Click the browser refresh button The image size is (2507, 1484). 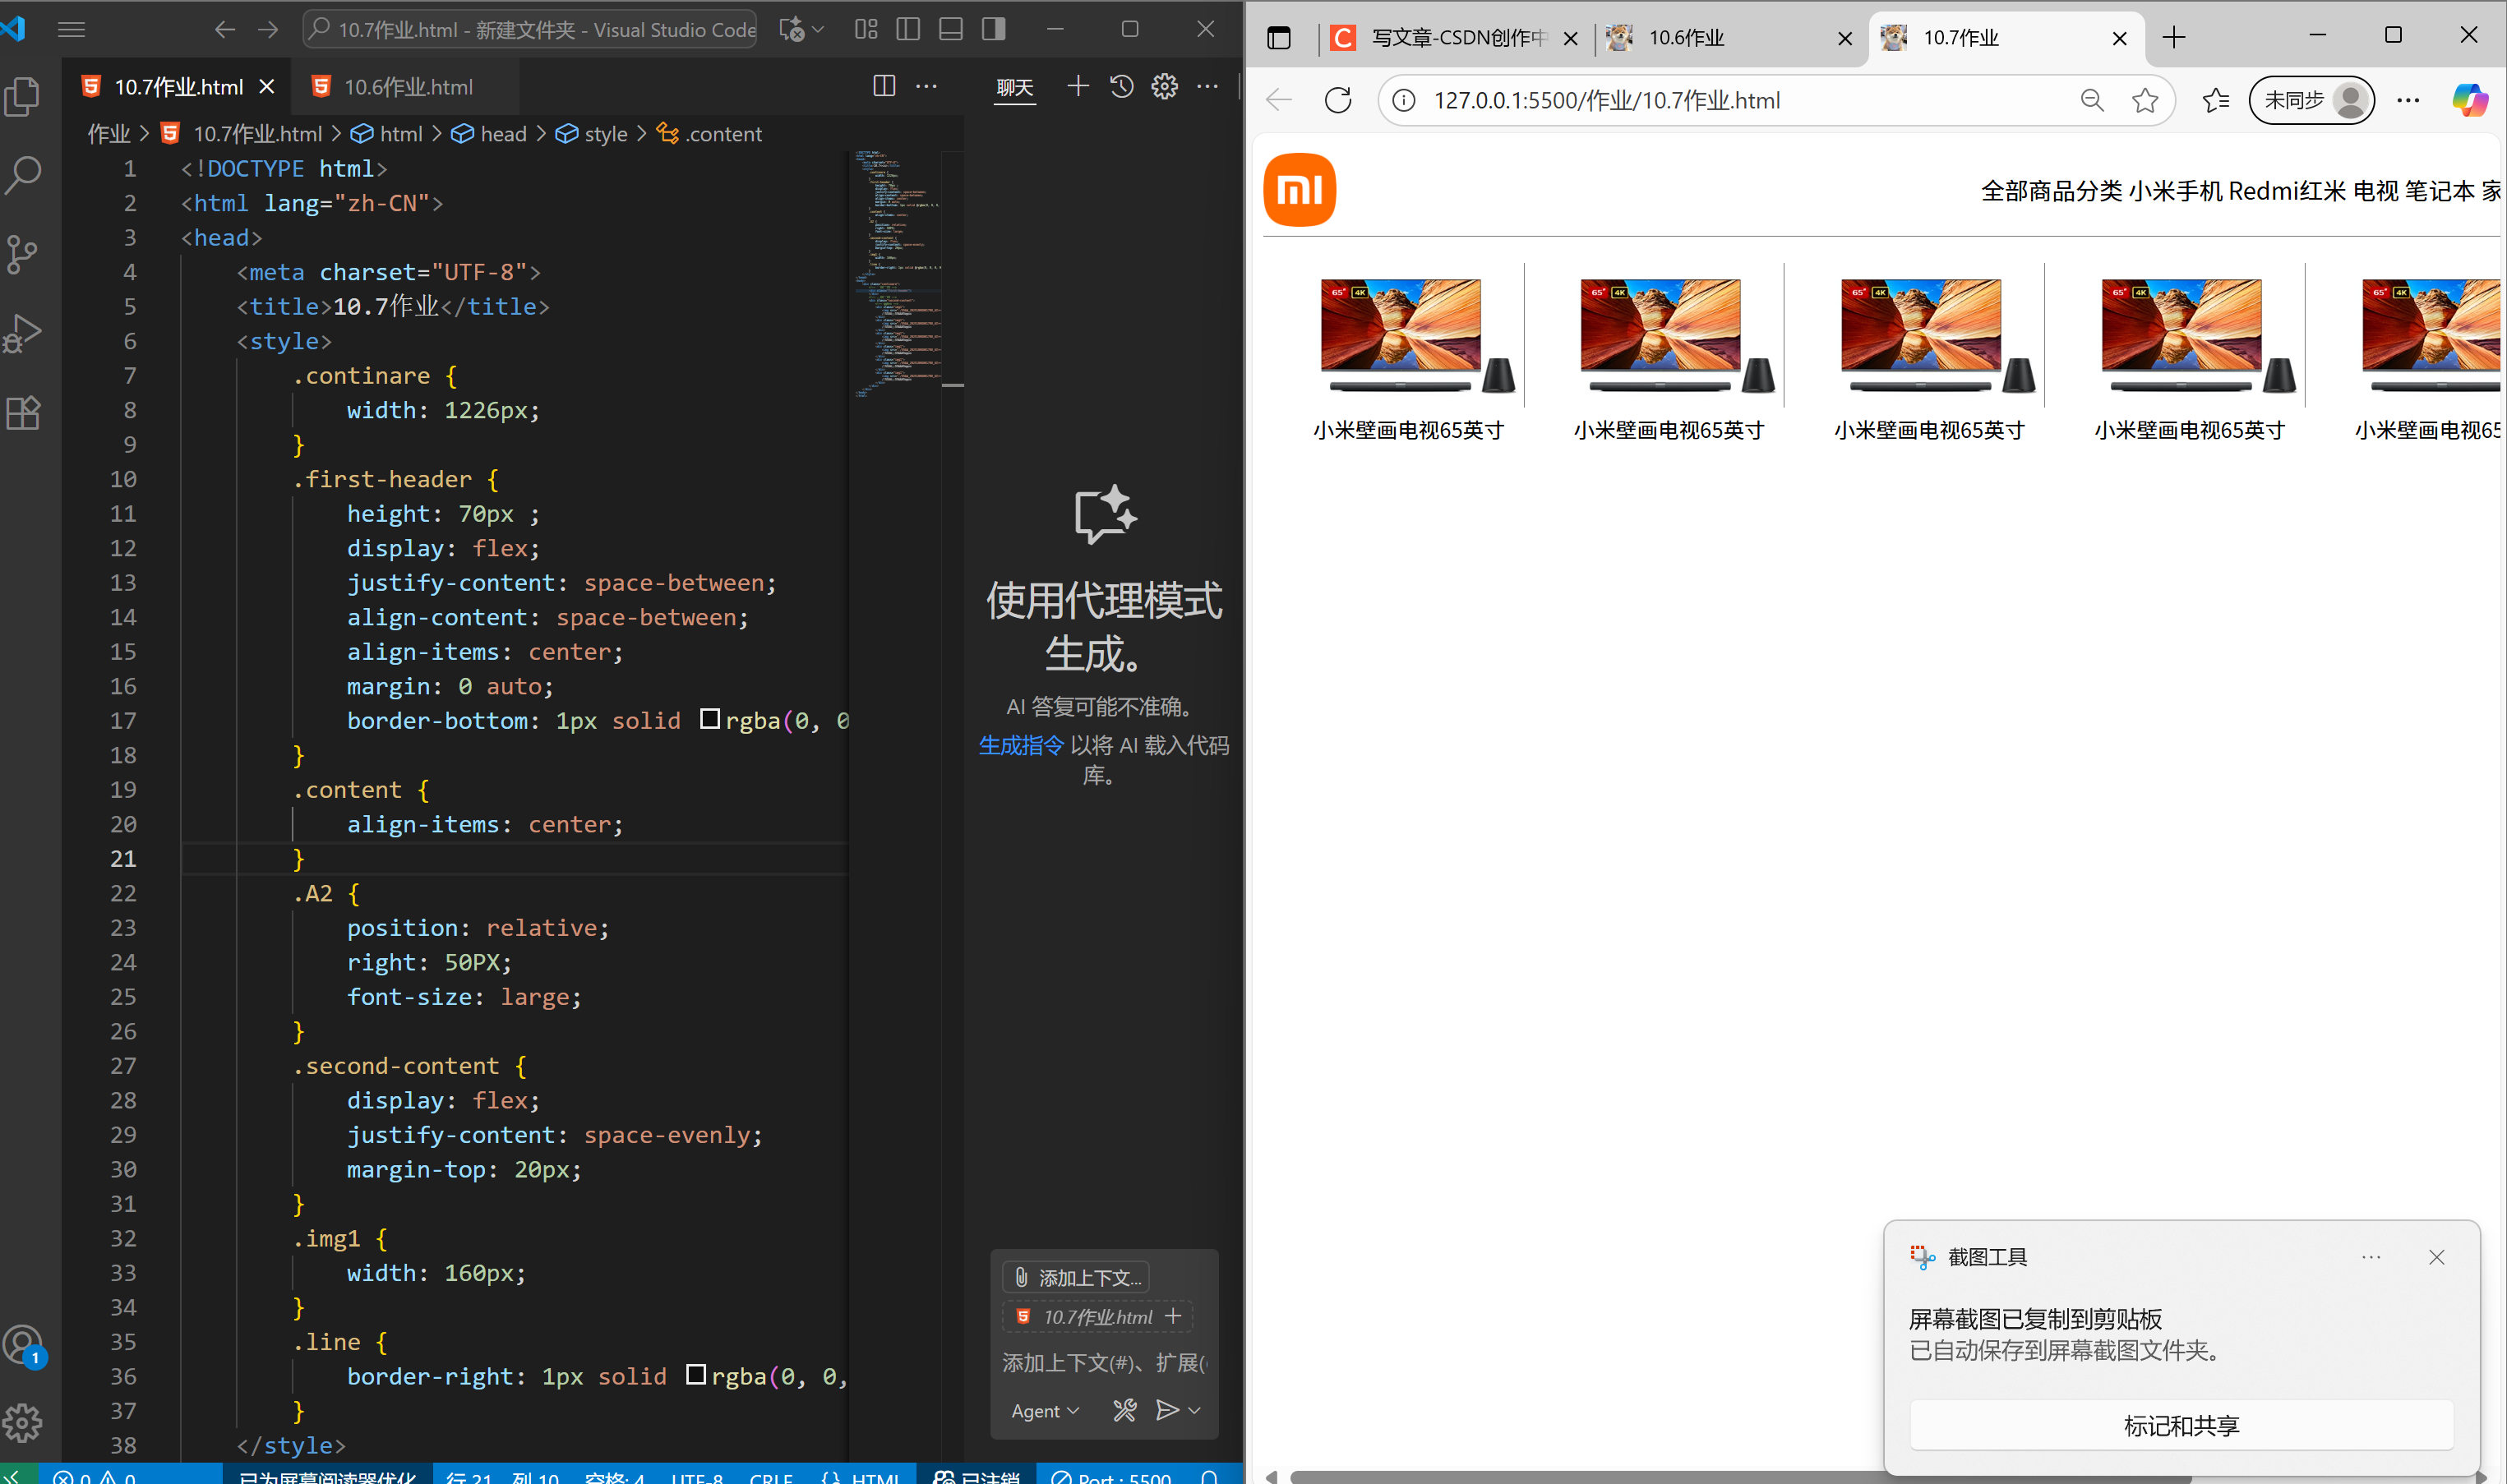[x=1338, y=100]
